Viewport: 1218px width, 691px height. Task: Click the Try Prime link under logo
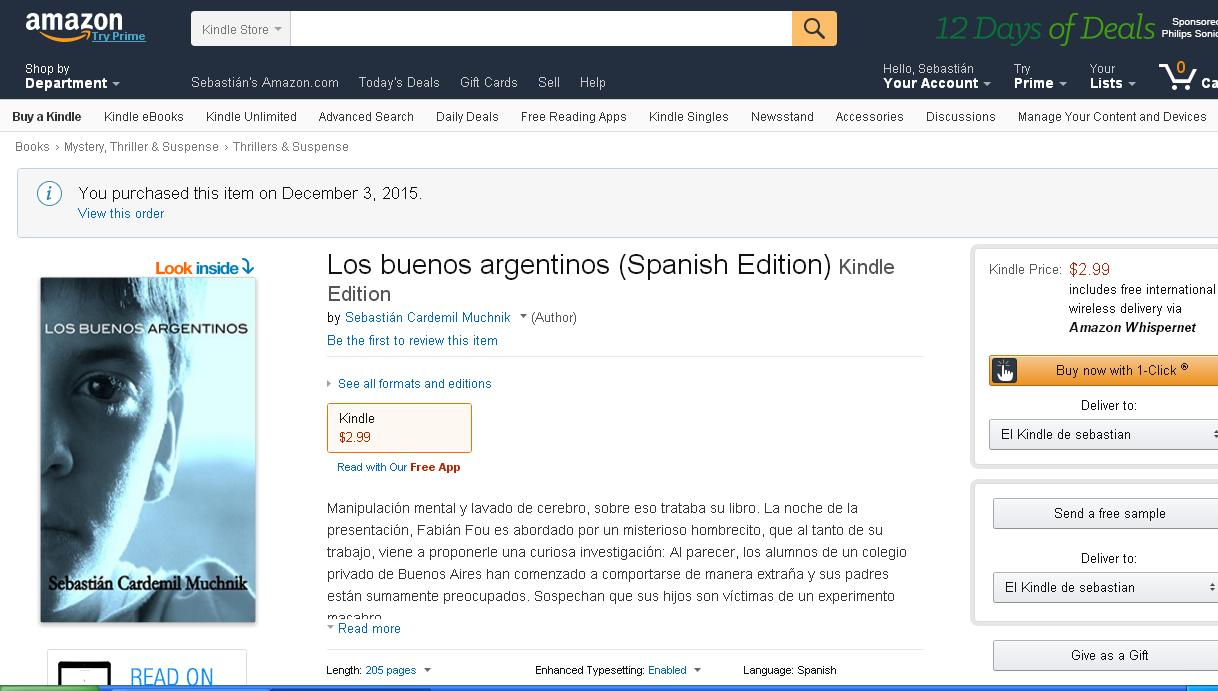(118, 36)
